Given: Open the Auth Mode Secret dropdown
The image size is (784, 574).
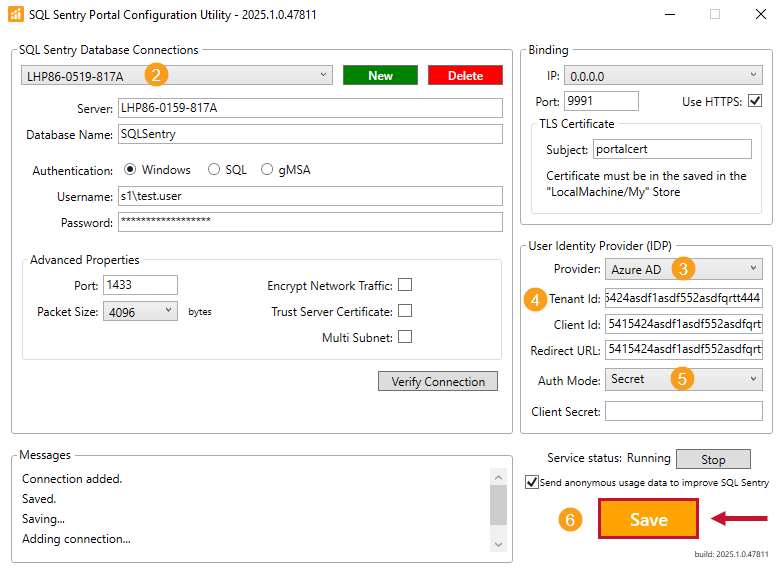Looking at the screenshot, I should 684,379.
